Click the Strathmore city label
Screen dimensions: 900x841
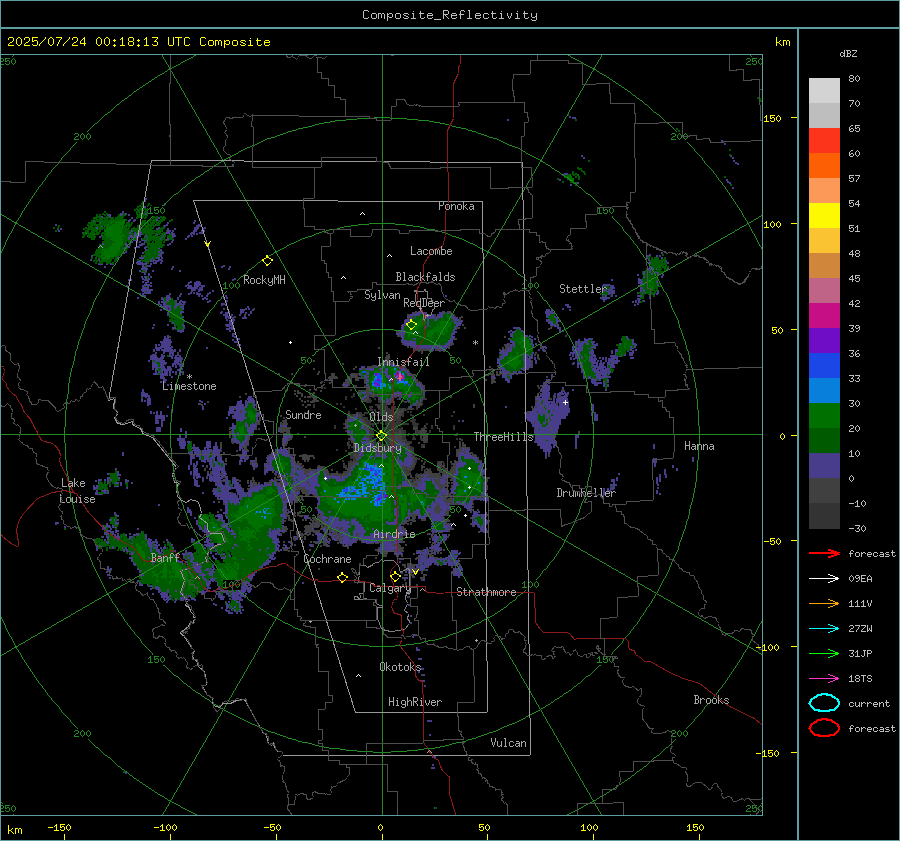[486, 592]
